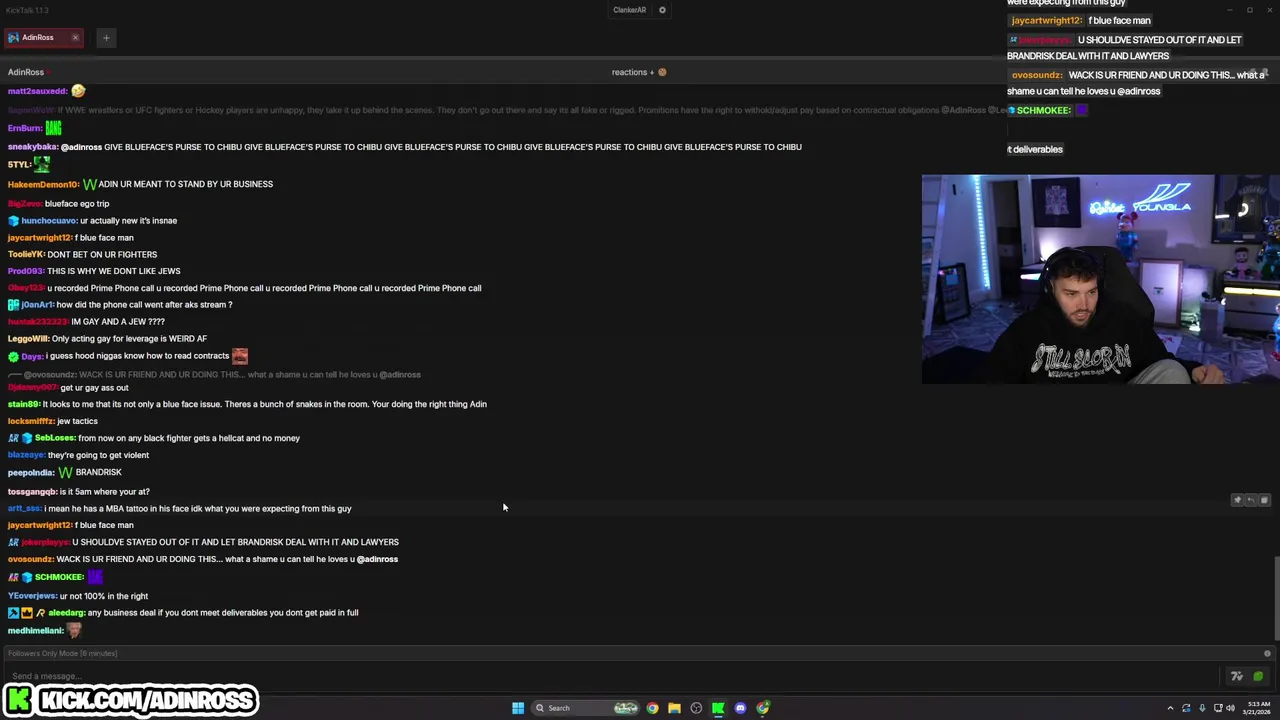This screenshot has height=720, width=1280.
Task: Open the ClankerAR account button
Action: 629,10
